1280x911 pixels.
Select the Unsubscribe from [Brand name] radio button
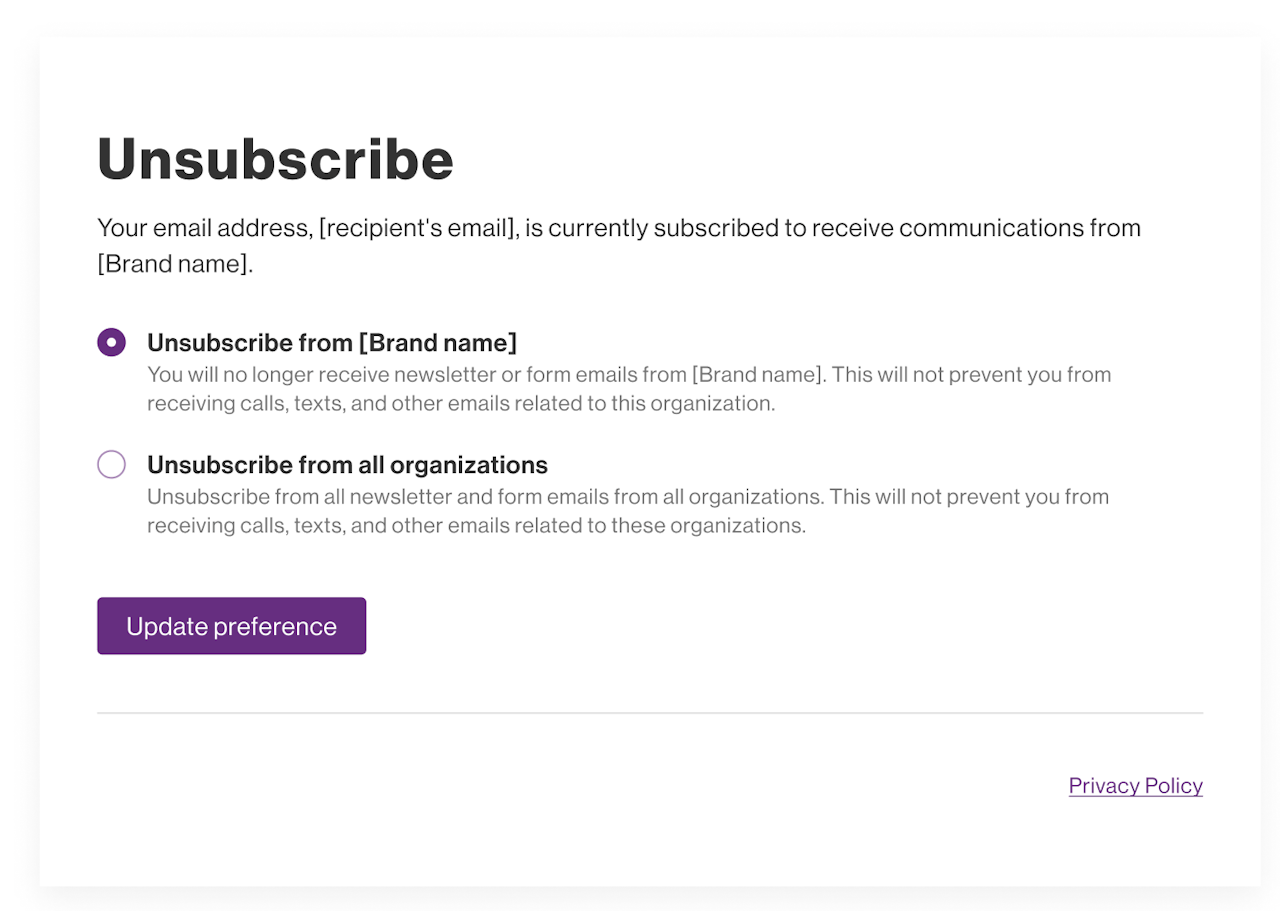pyautogui.click(x=111, y=343)
